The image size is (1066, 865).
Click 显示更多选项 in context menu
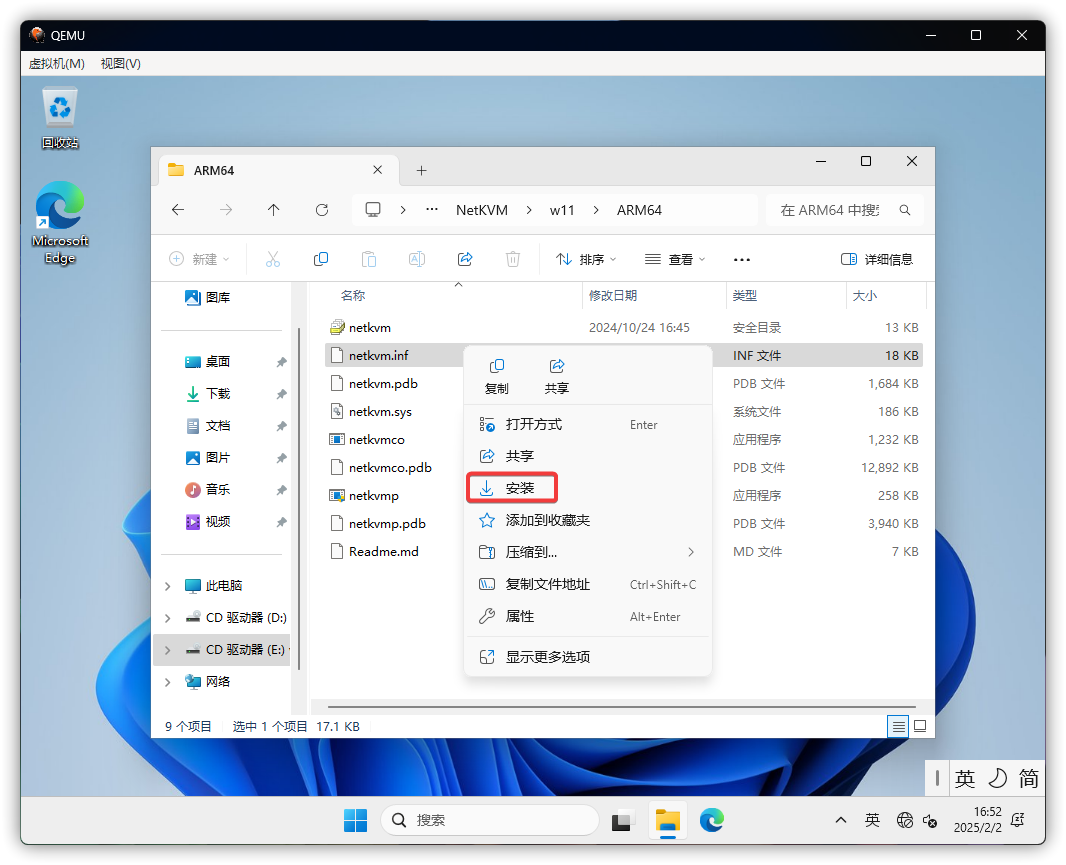548,657
